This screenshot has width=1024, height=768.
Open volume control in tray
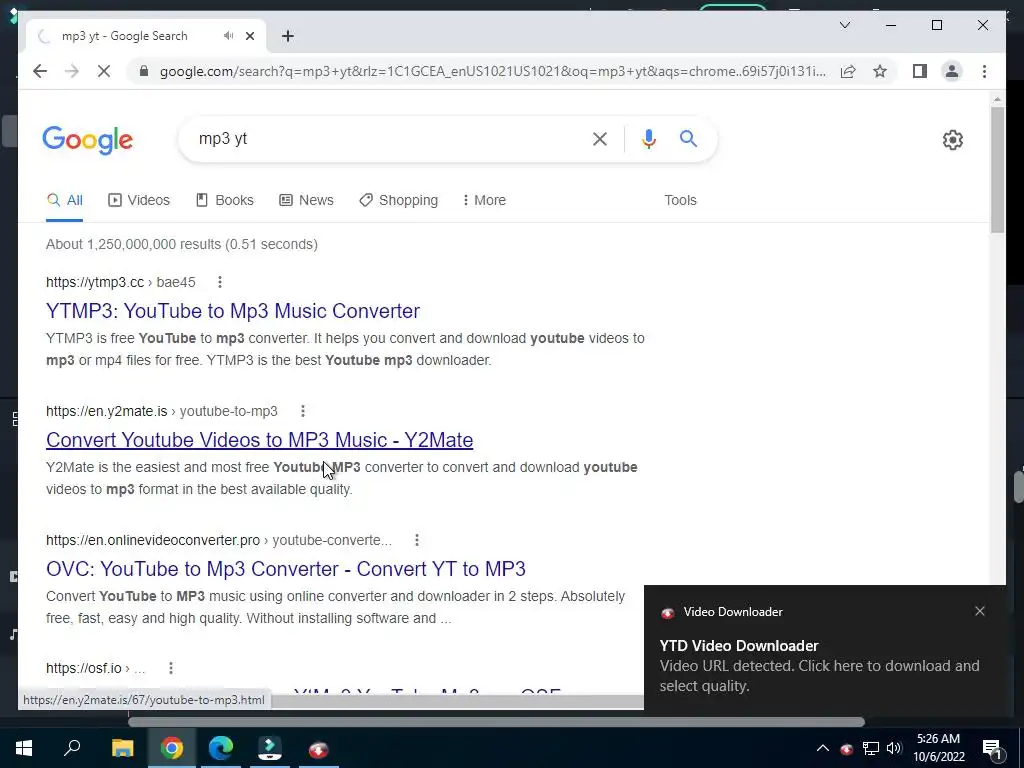click(894, 748)
